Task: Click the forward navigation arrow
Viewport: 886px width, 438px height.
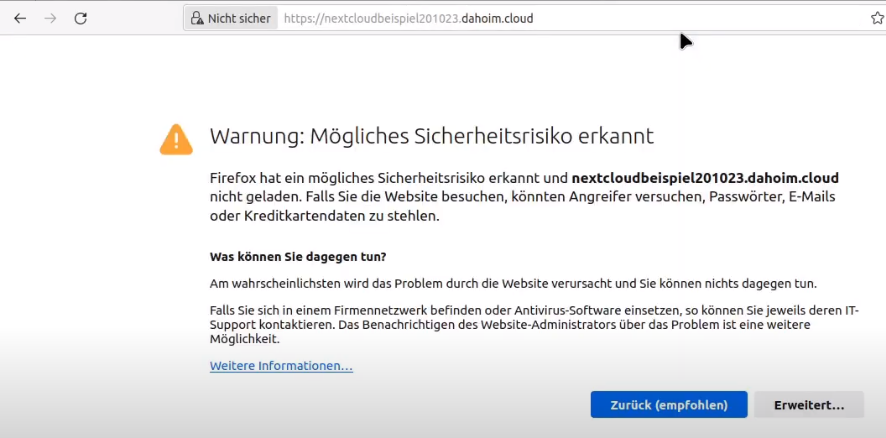Action: (x=51, y=19)
